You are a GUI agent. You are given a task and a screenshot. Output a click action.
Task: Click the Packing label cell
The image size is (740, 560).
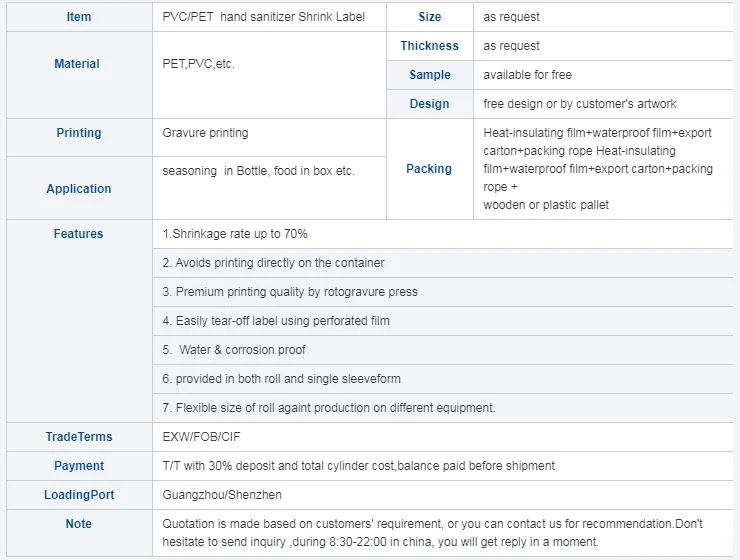coord(429,169)
